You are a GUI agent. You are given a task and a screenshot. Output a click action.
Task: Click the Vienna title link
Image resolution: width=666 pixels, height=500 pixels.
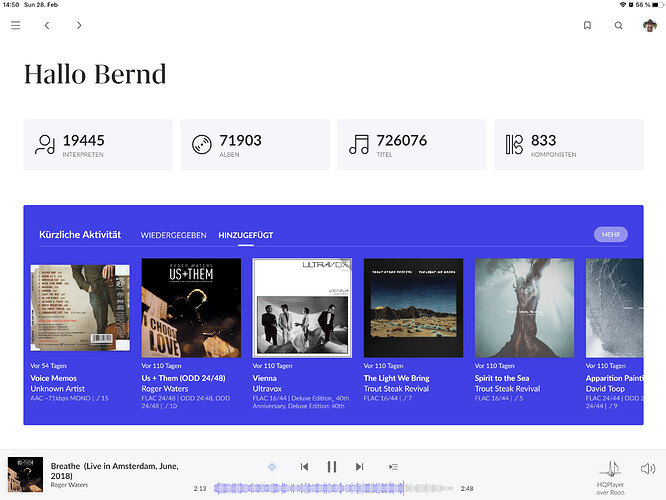[x=265, y=378]
